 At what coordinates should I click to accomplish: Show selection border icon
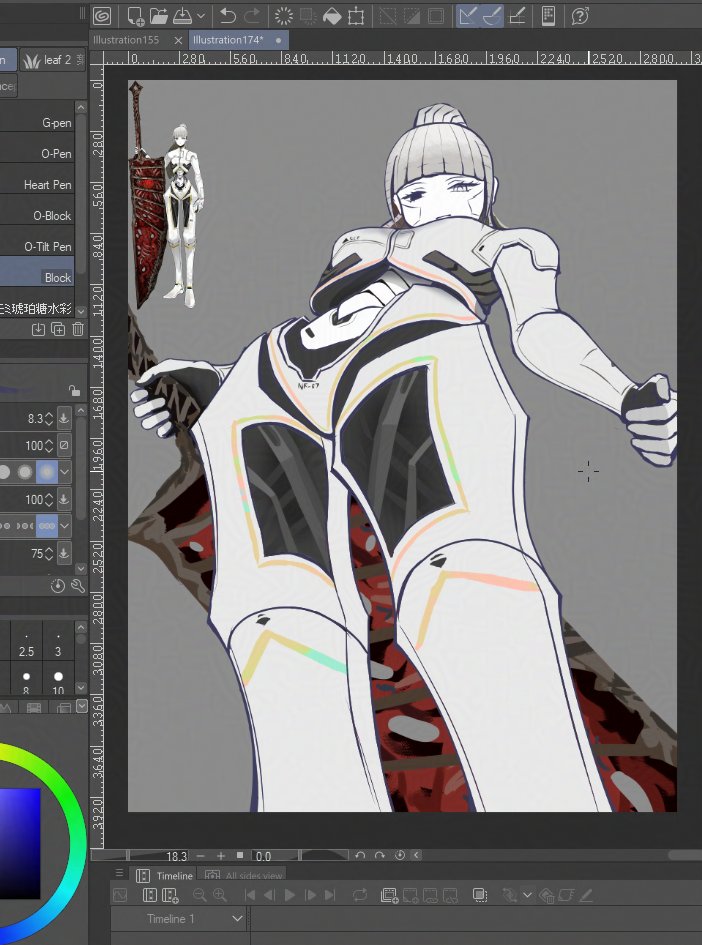[x=436, y=16]
